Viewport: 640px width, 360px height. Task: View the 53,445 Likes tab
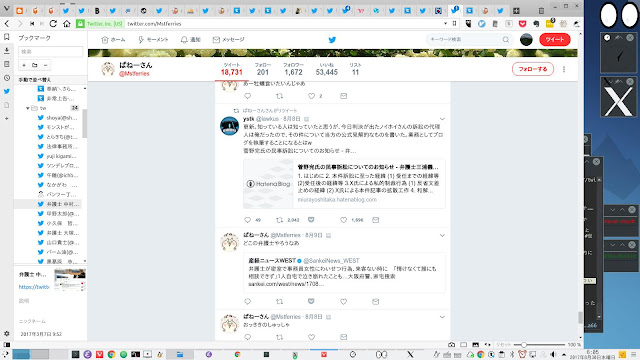point(327,69)
